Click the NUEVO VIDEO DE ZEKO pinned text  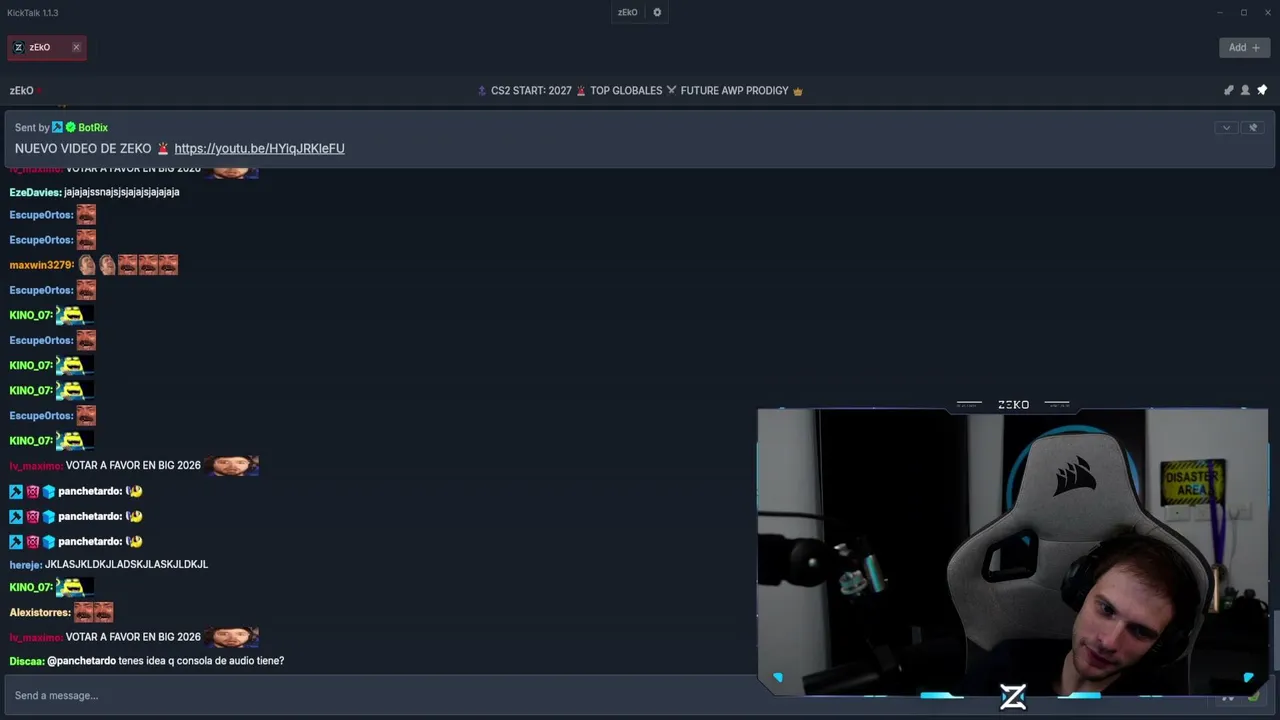point(83,149)
